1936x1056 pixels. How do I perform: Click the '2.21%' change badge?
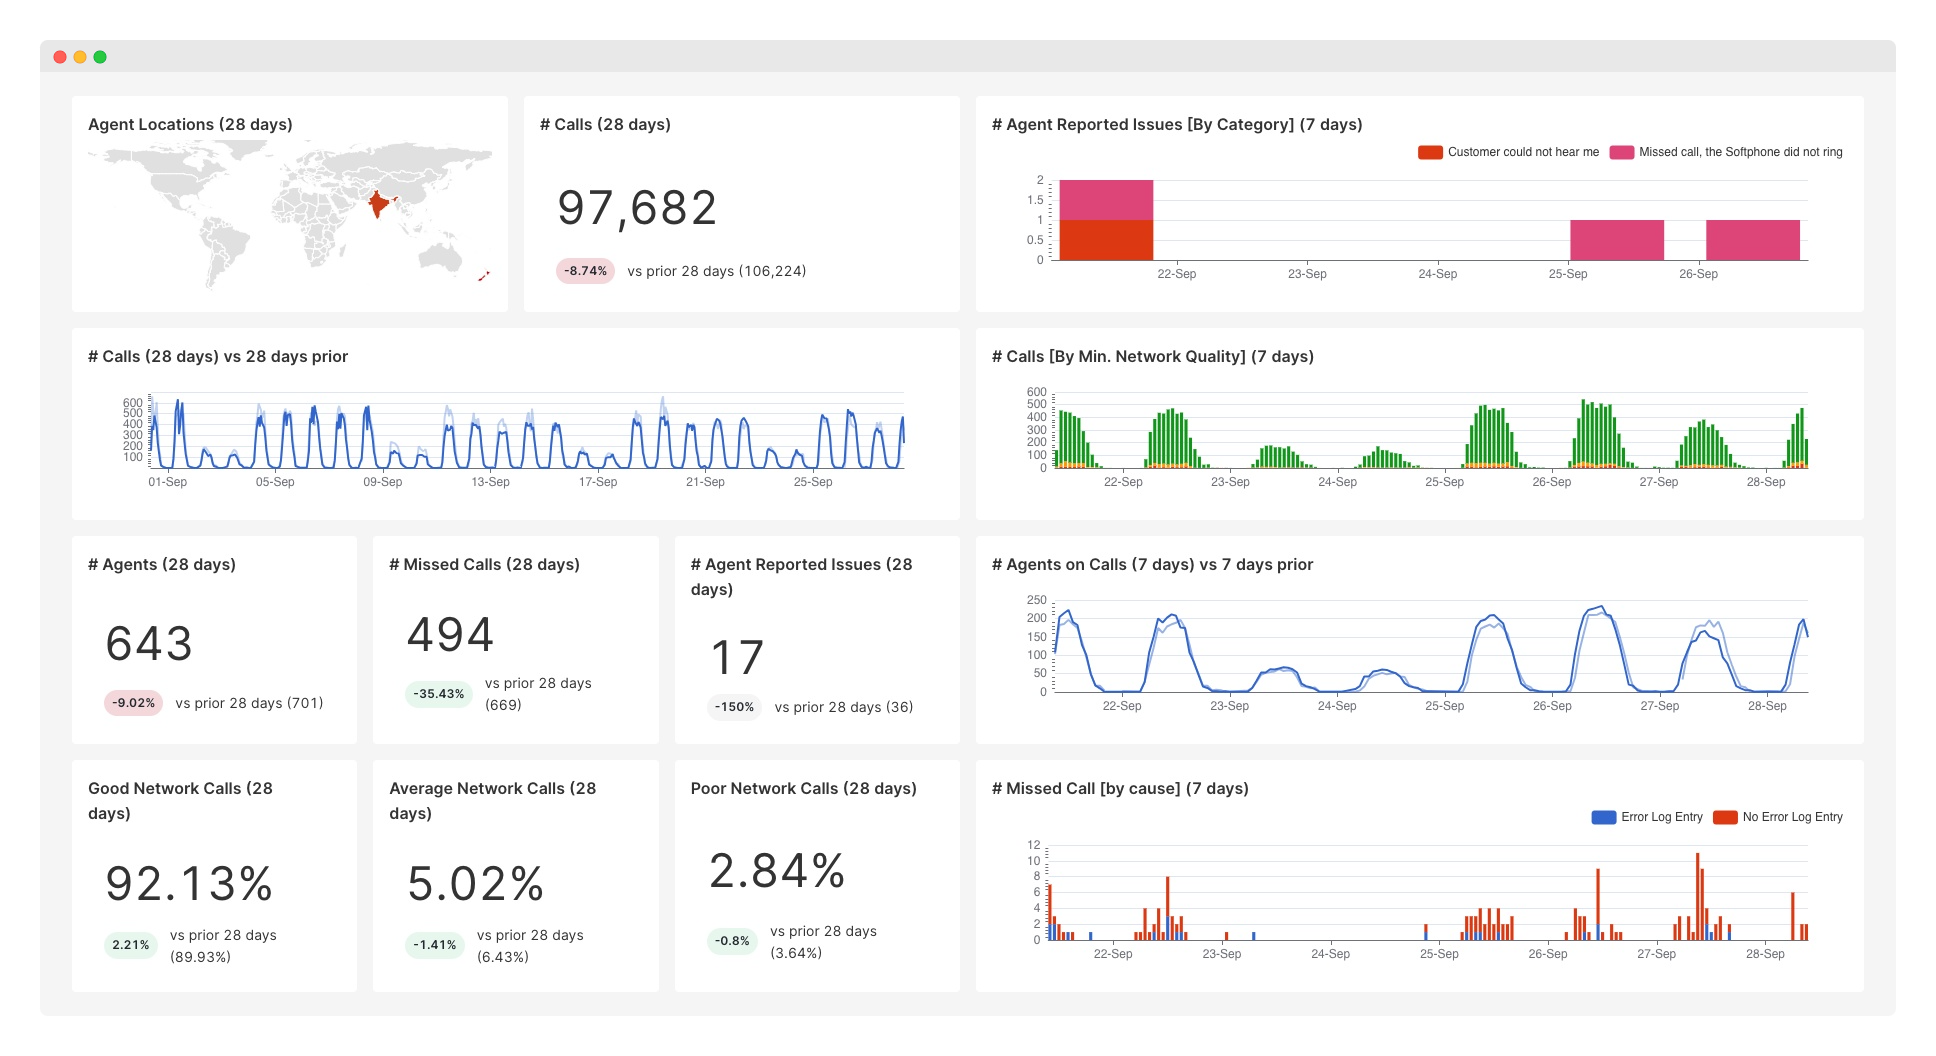point(131,945)
